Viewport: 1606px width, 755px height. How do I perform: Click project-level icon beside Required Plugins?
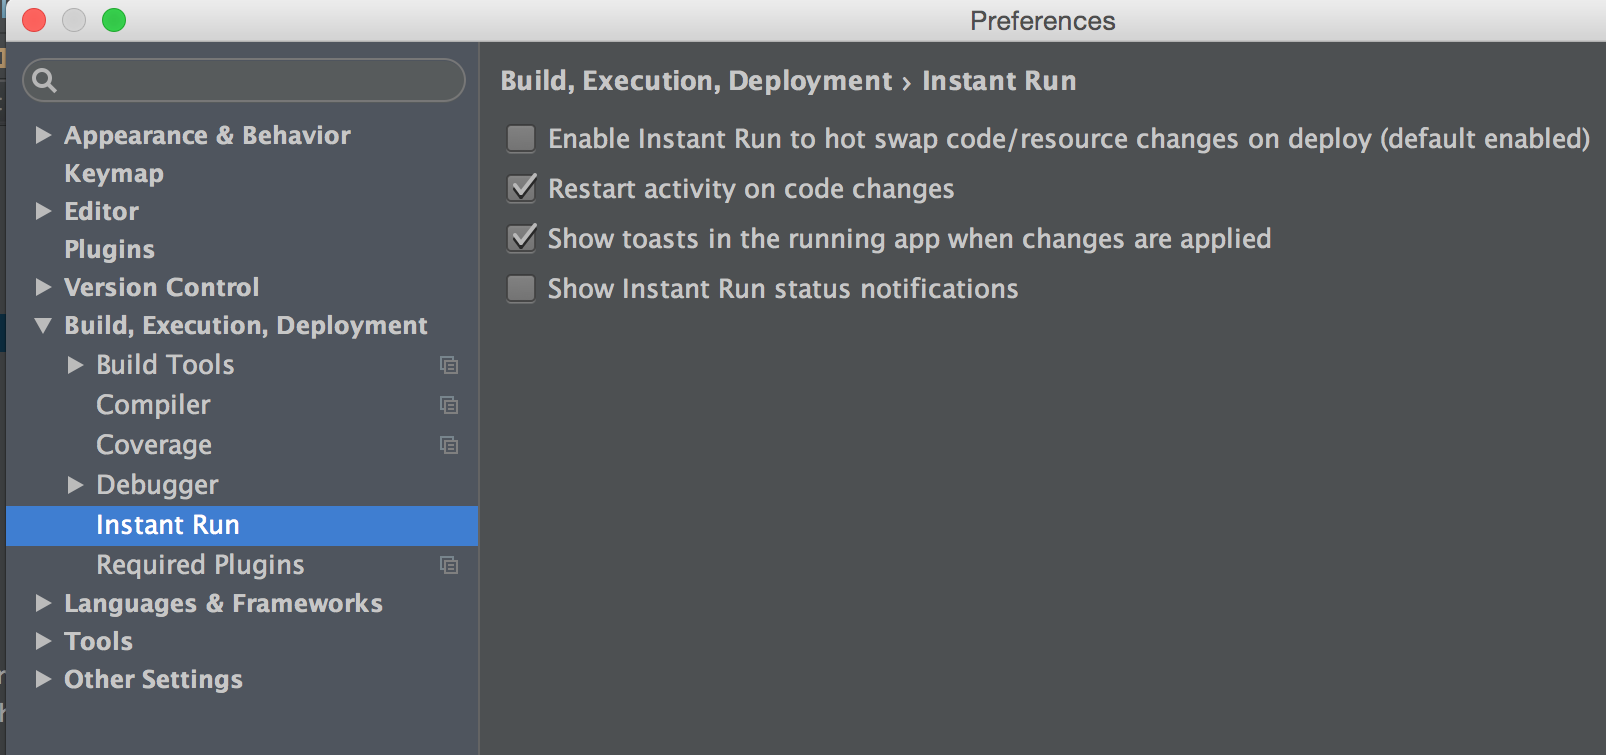point(449,565)
